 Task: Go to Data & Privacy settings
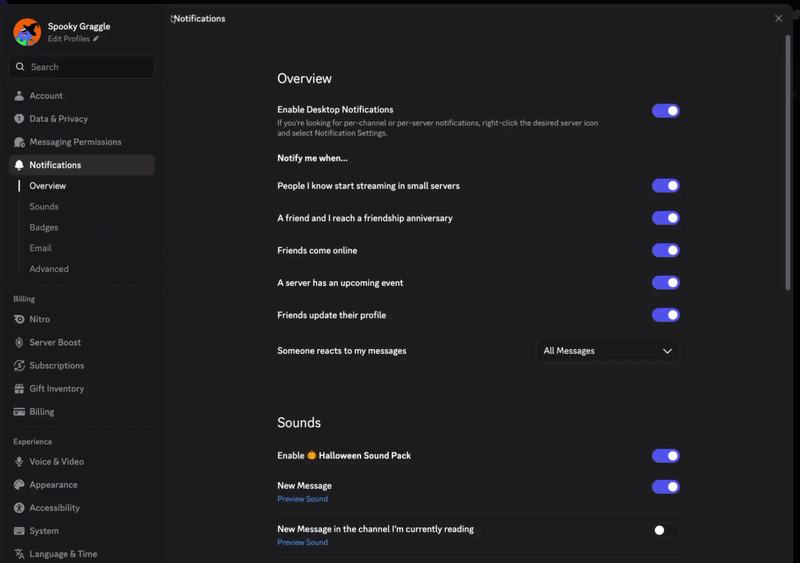coord(82,118)
